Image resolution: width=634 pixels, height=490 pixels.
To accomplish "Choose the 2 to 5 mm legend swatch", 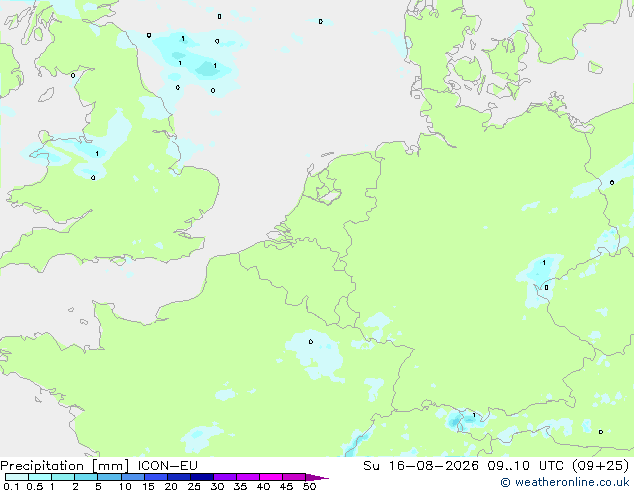I will point(86,477).
